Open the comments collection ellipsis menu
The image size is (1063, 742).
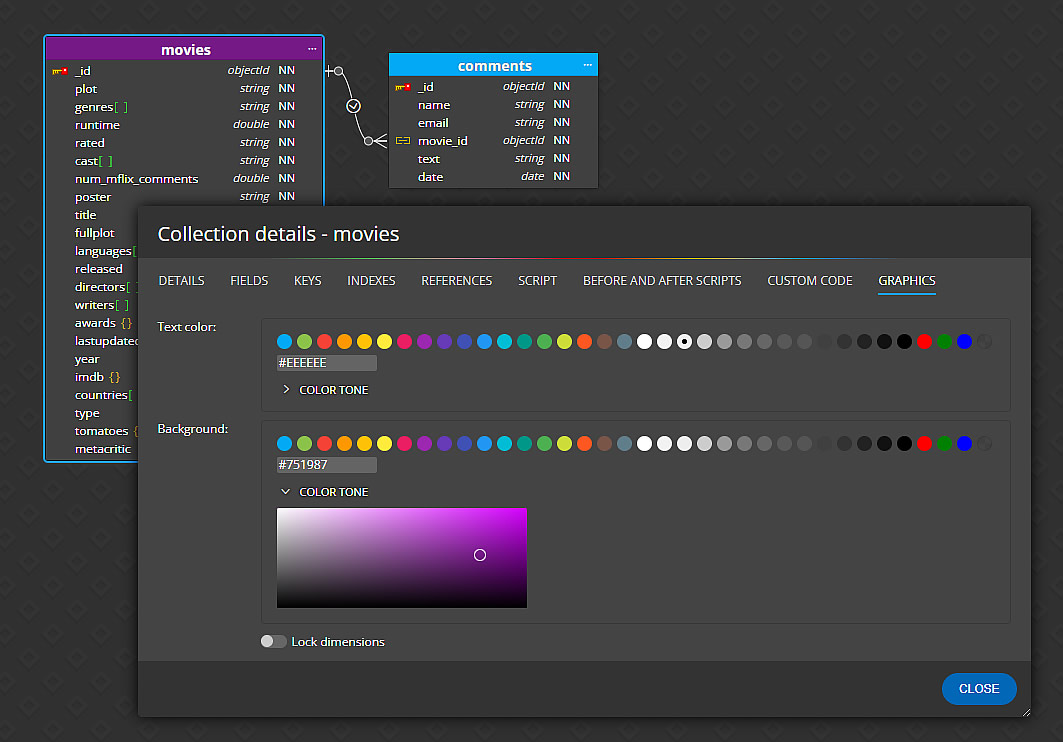588,65
